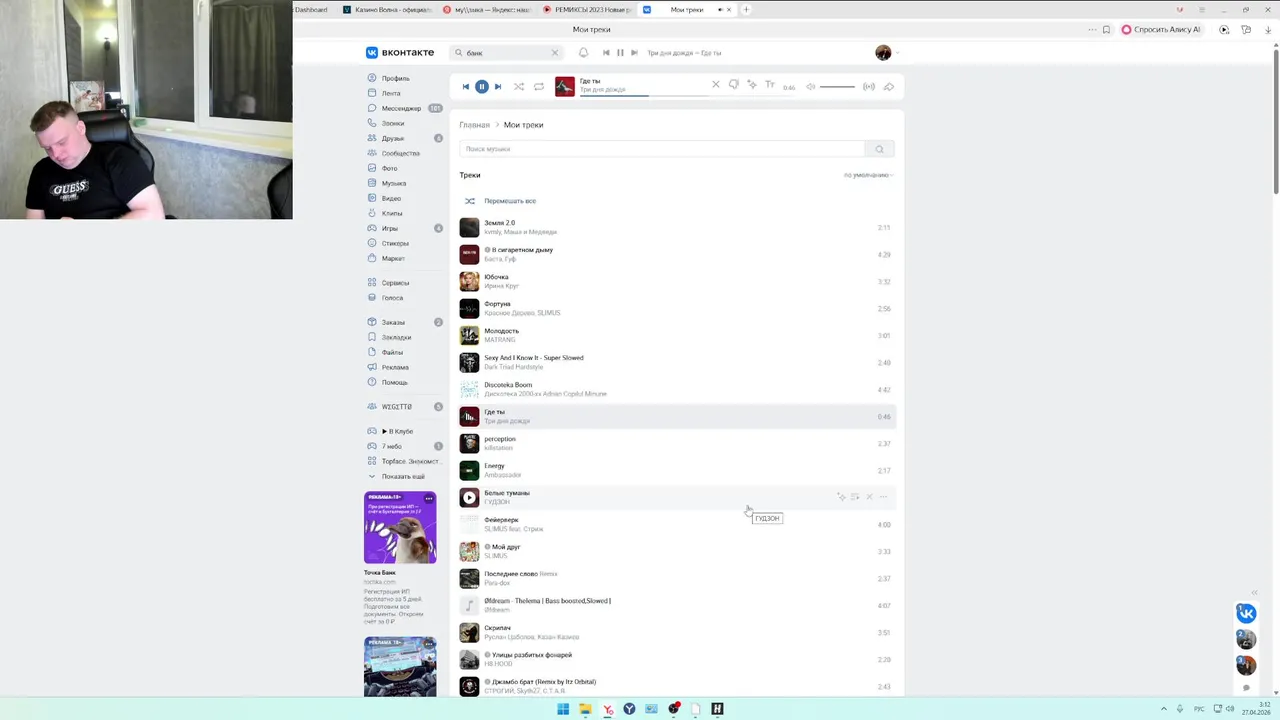Mute audio with the speaker icon

810,87
